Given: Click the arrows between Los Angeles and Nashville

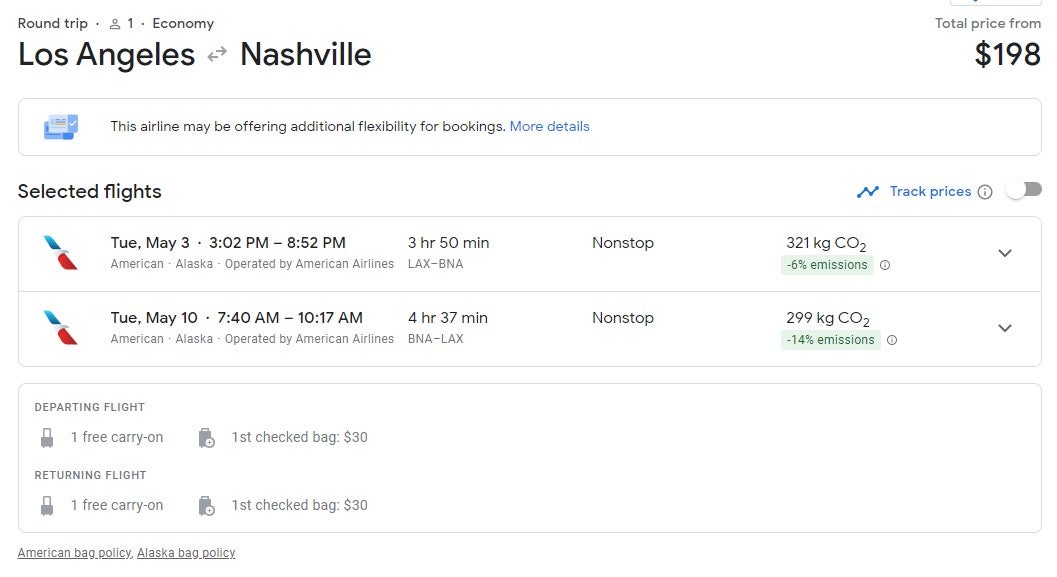Looking at the screenshot, I should tap(218, 55).
